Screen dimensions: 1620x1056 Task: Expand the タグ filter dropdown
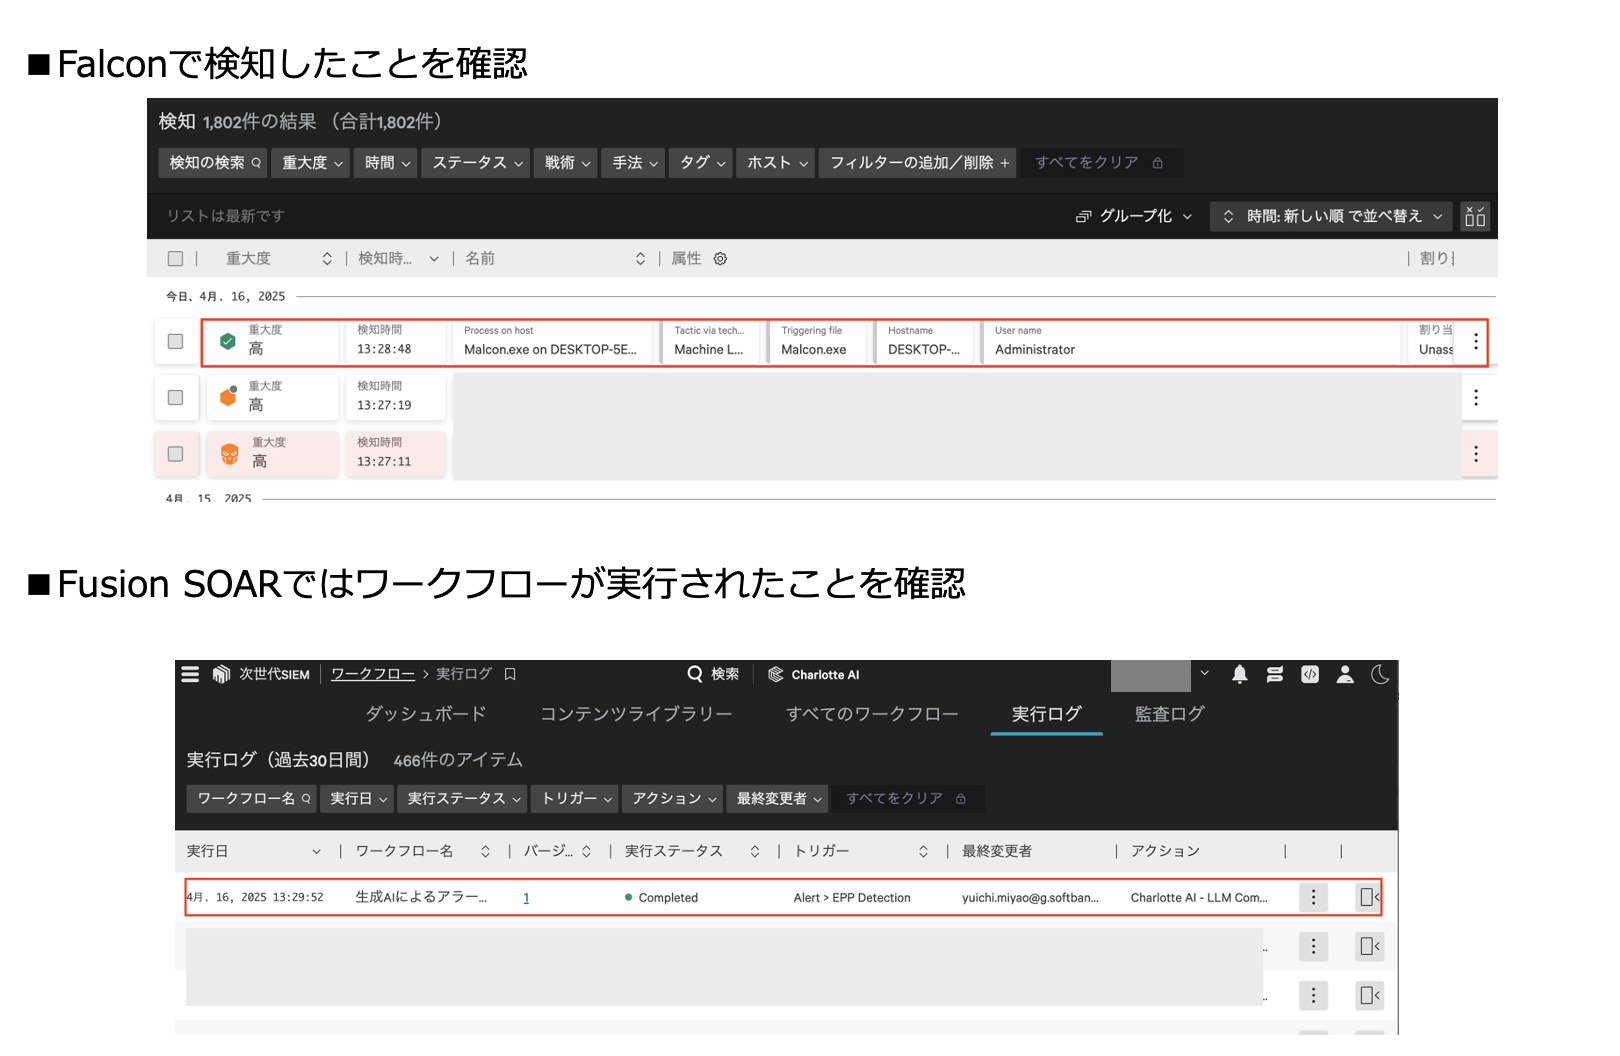coord(702,163)
